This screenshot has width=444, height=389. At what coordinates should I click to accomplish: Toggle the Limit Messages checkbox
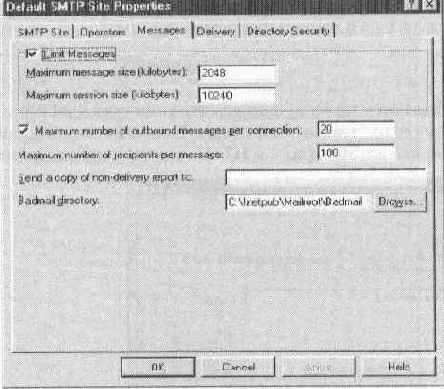(x=31, y=53)
